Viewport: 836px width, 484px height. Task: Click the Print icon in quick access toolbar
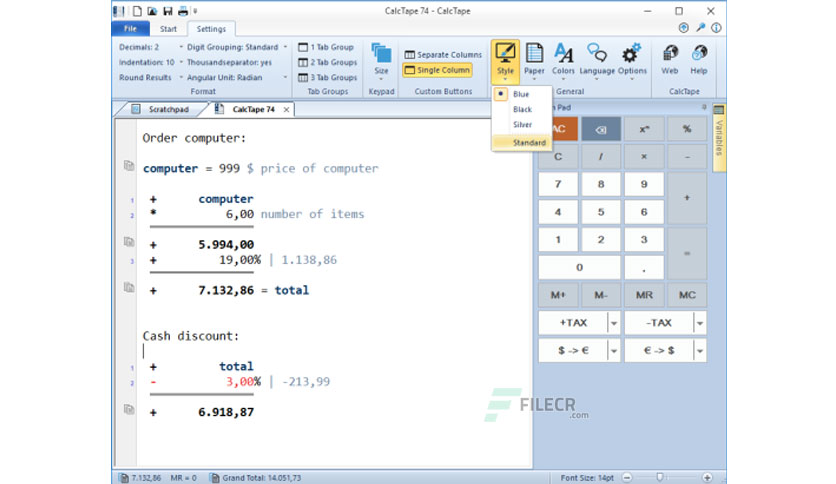pos(183,11)
